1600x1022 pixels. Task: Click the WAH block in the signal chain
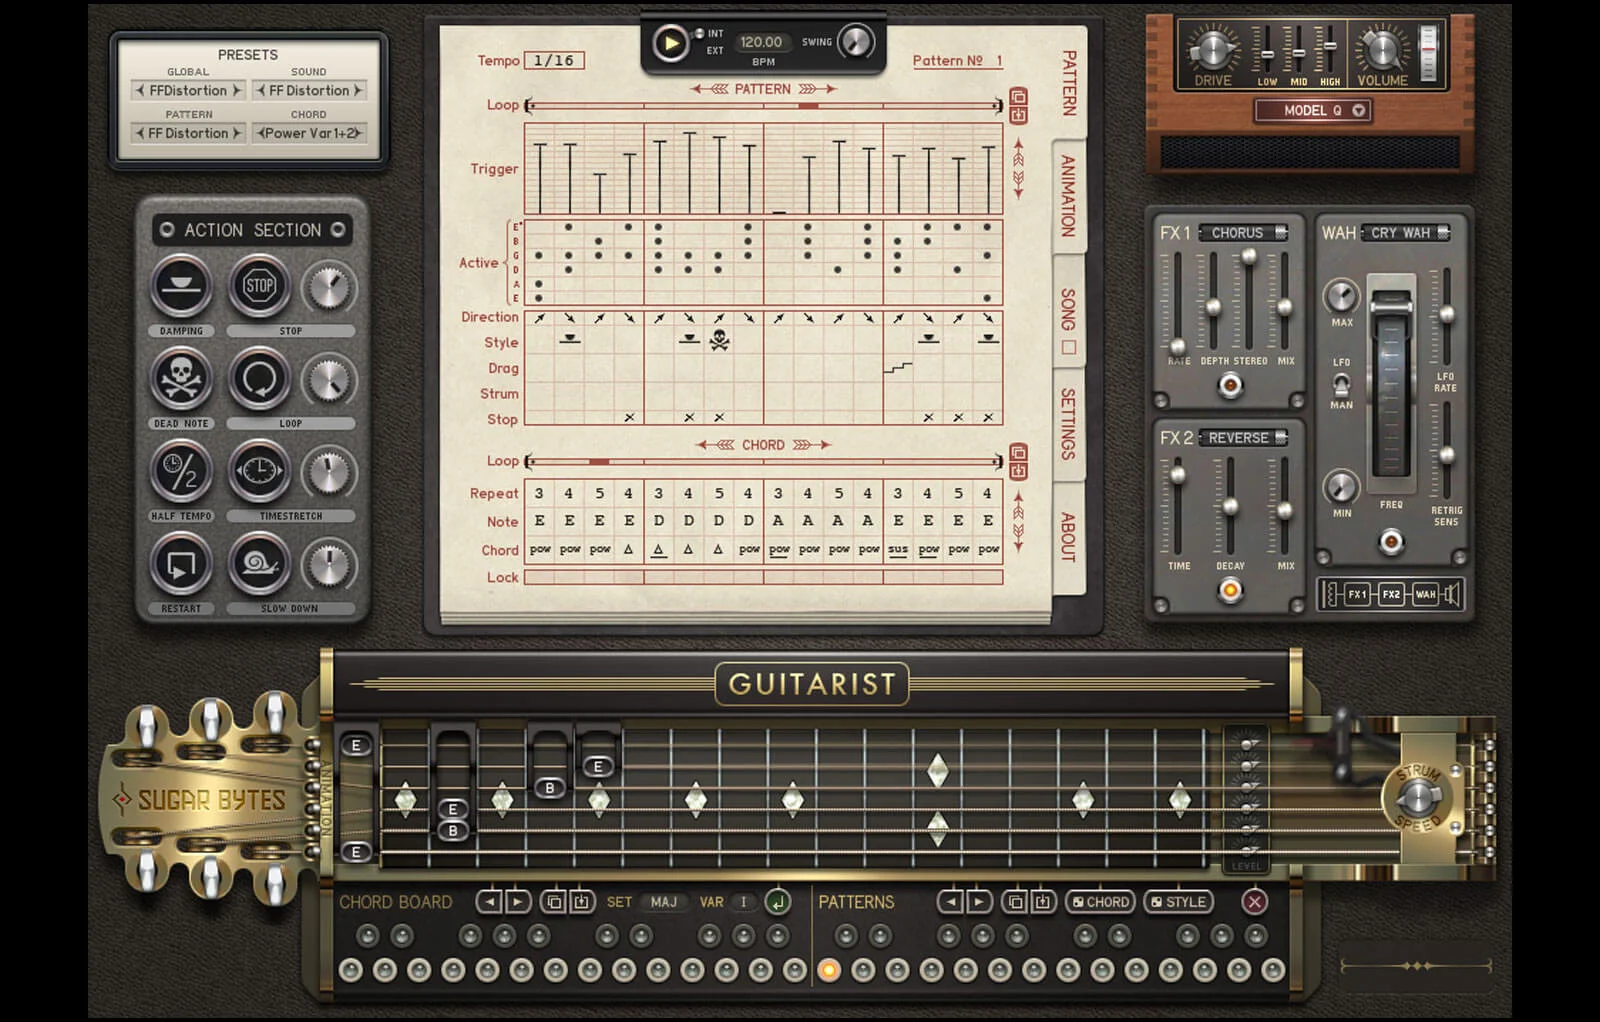tap(1425, 594)
